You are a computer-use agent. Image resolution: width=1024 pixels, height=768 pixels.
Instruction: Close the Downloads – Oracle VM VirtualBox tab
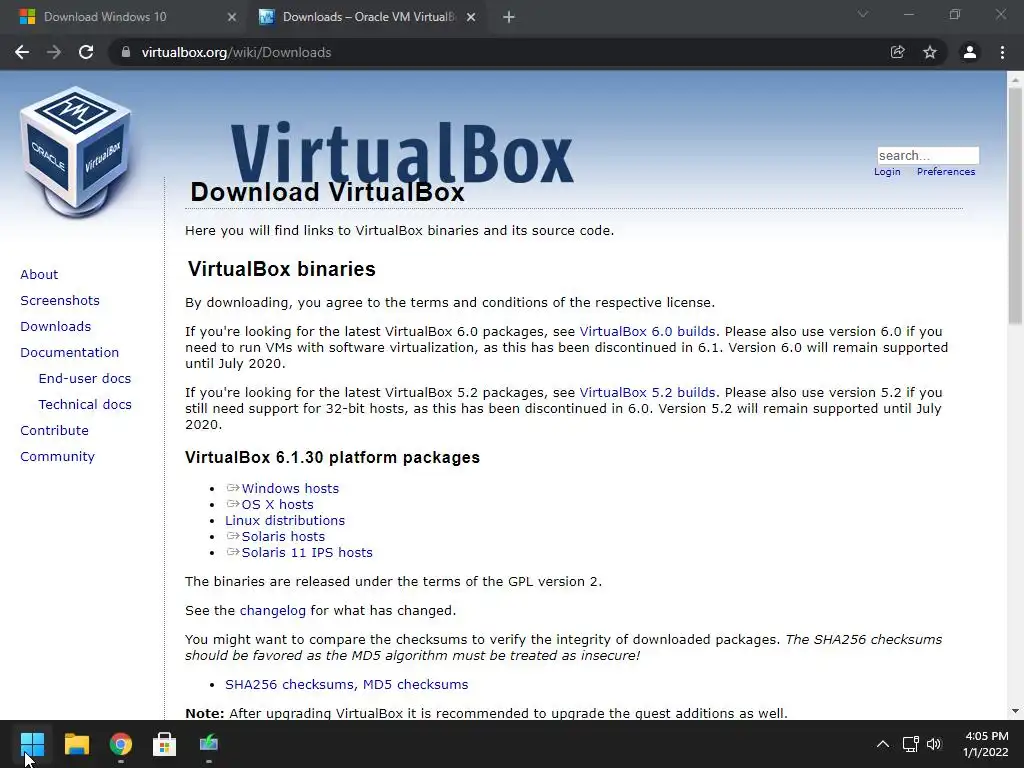(x=471, y=17)
